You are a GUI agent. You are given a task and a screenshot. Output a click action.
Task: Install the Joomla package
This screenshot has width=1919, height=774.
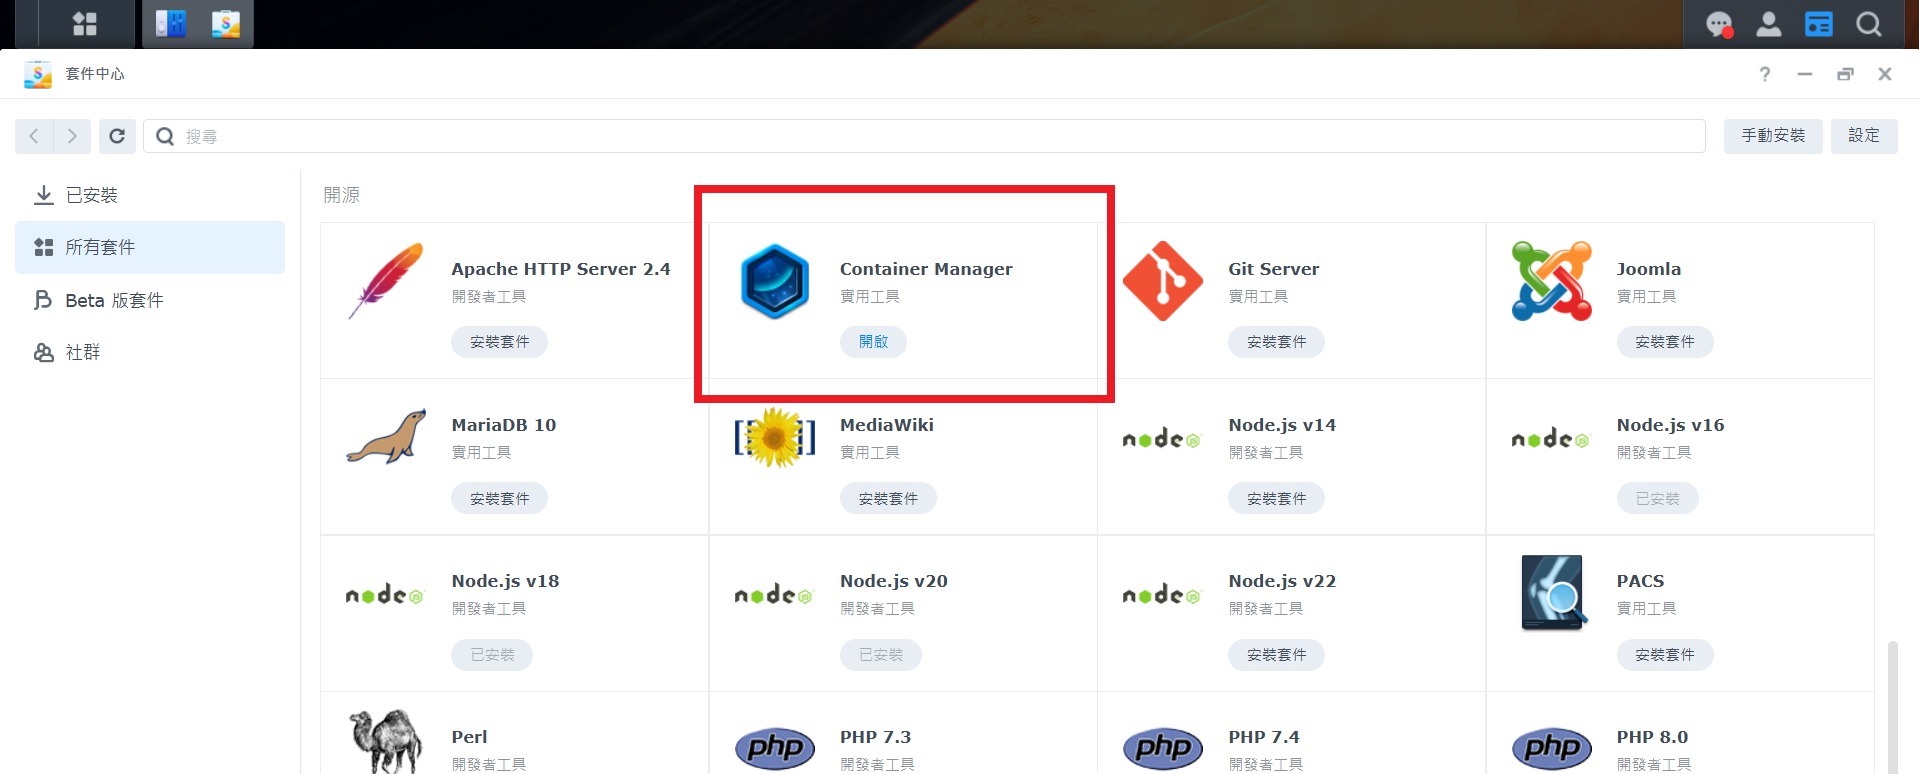[1665, 342]
